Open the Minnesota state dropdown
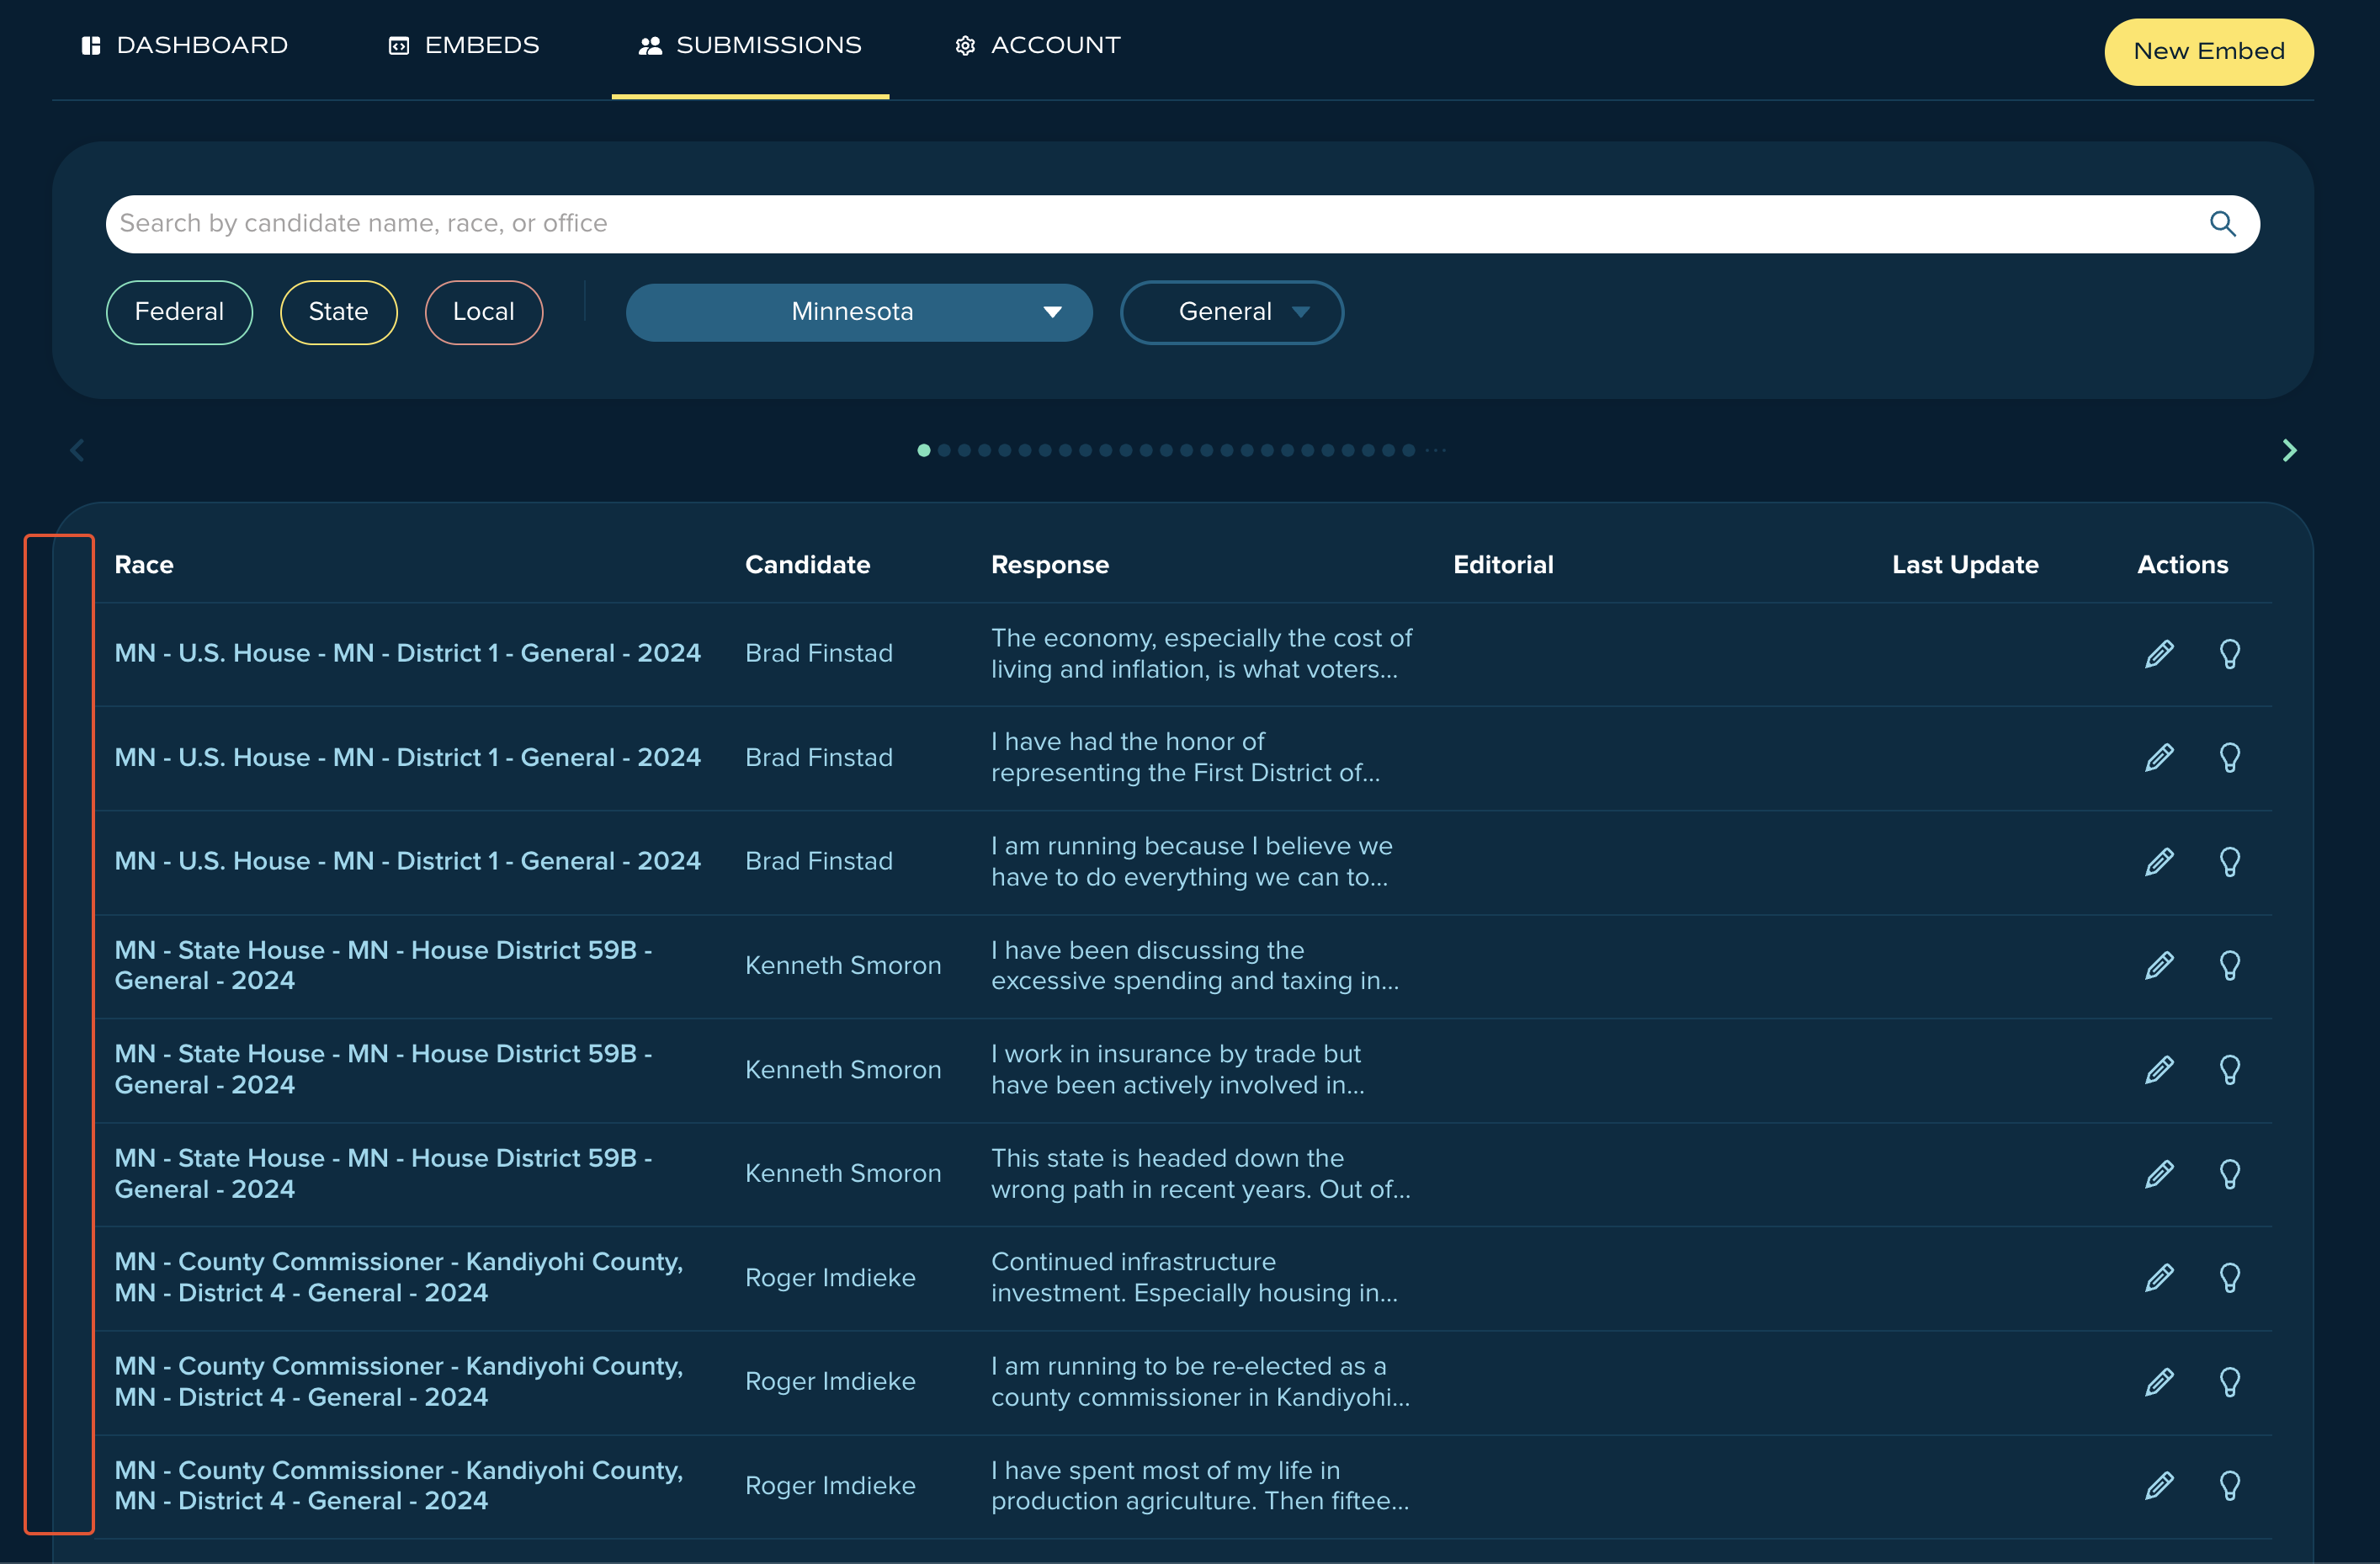 click(x=859, y=312)
